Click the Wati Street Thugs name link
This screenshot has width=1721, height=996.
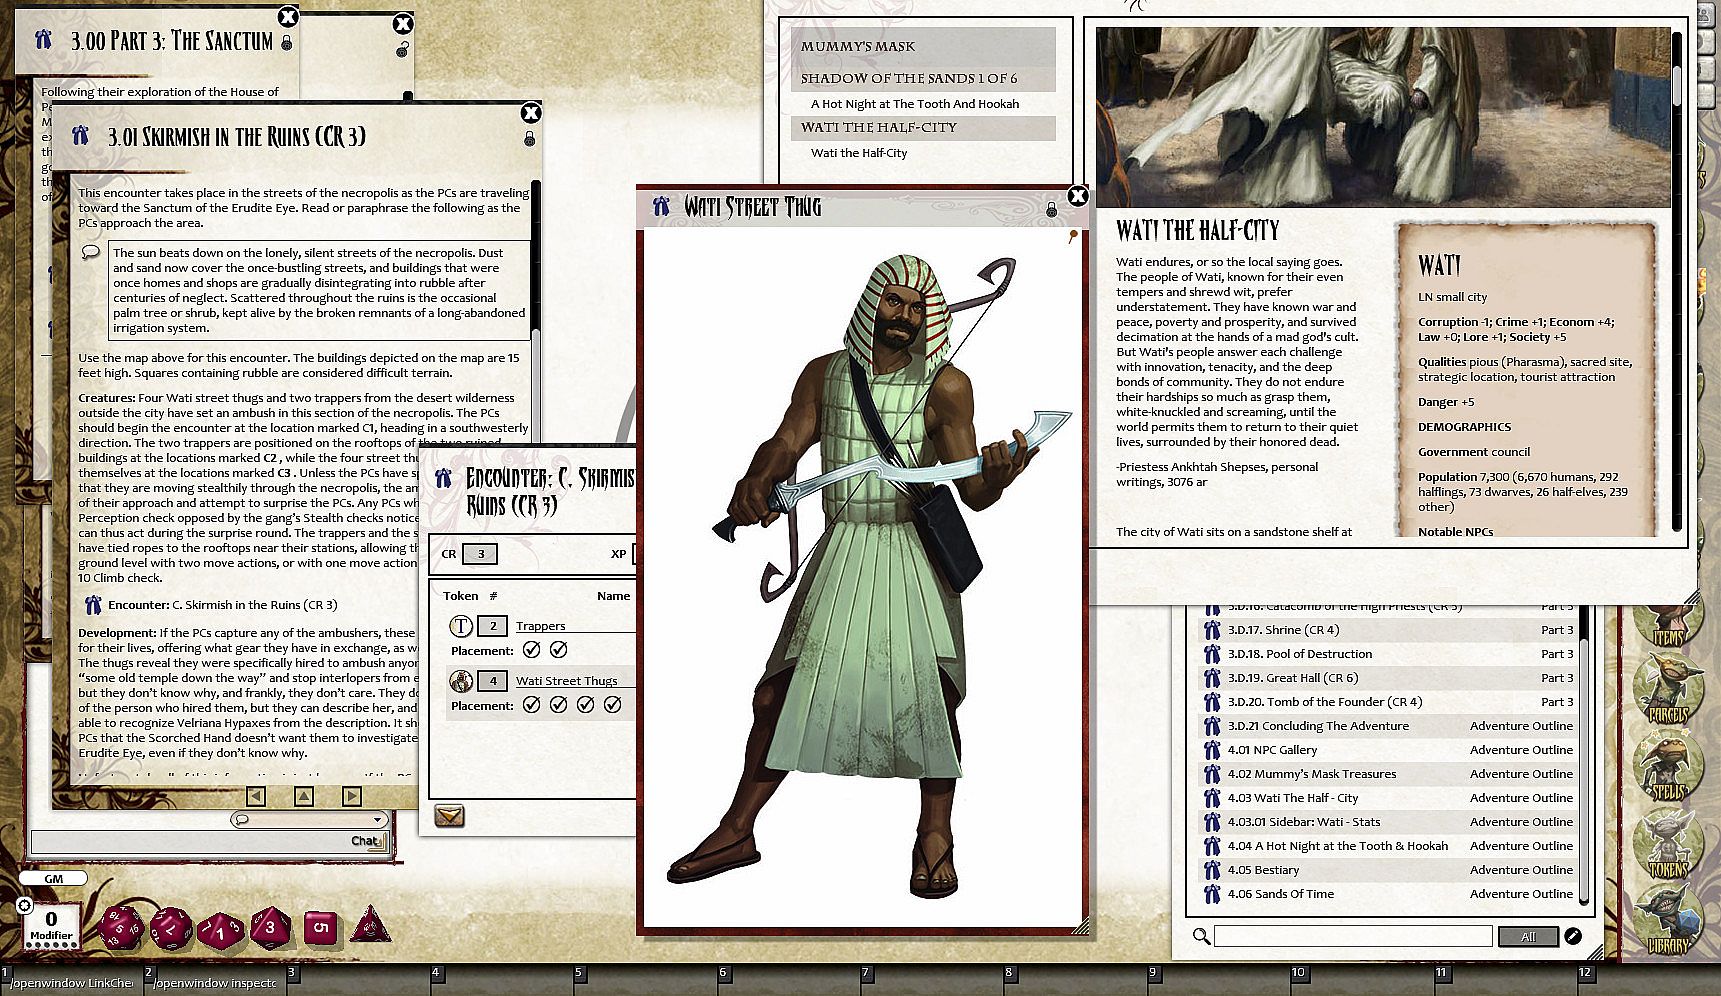(567, 681)
